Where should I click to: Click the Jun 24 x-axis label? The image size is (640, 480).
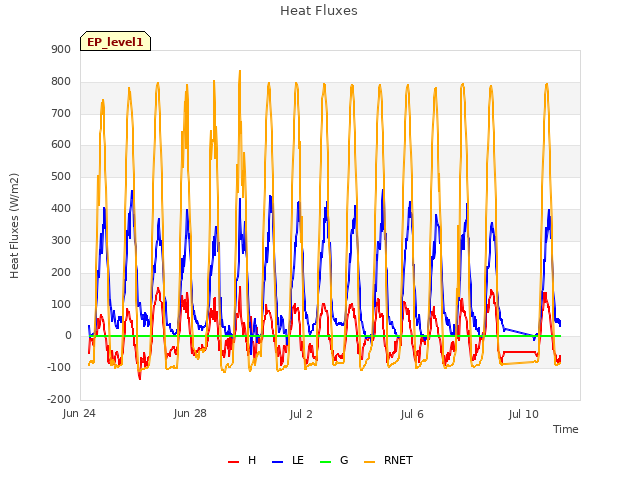click(79, 414)
